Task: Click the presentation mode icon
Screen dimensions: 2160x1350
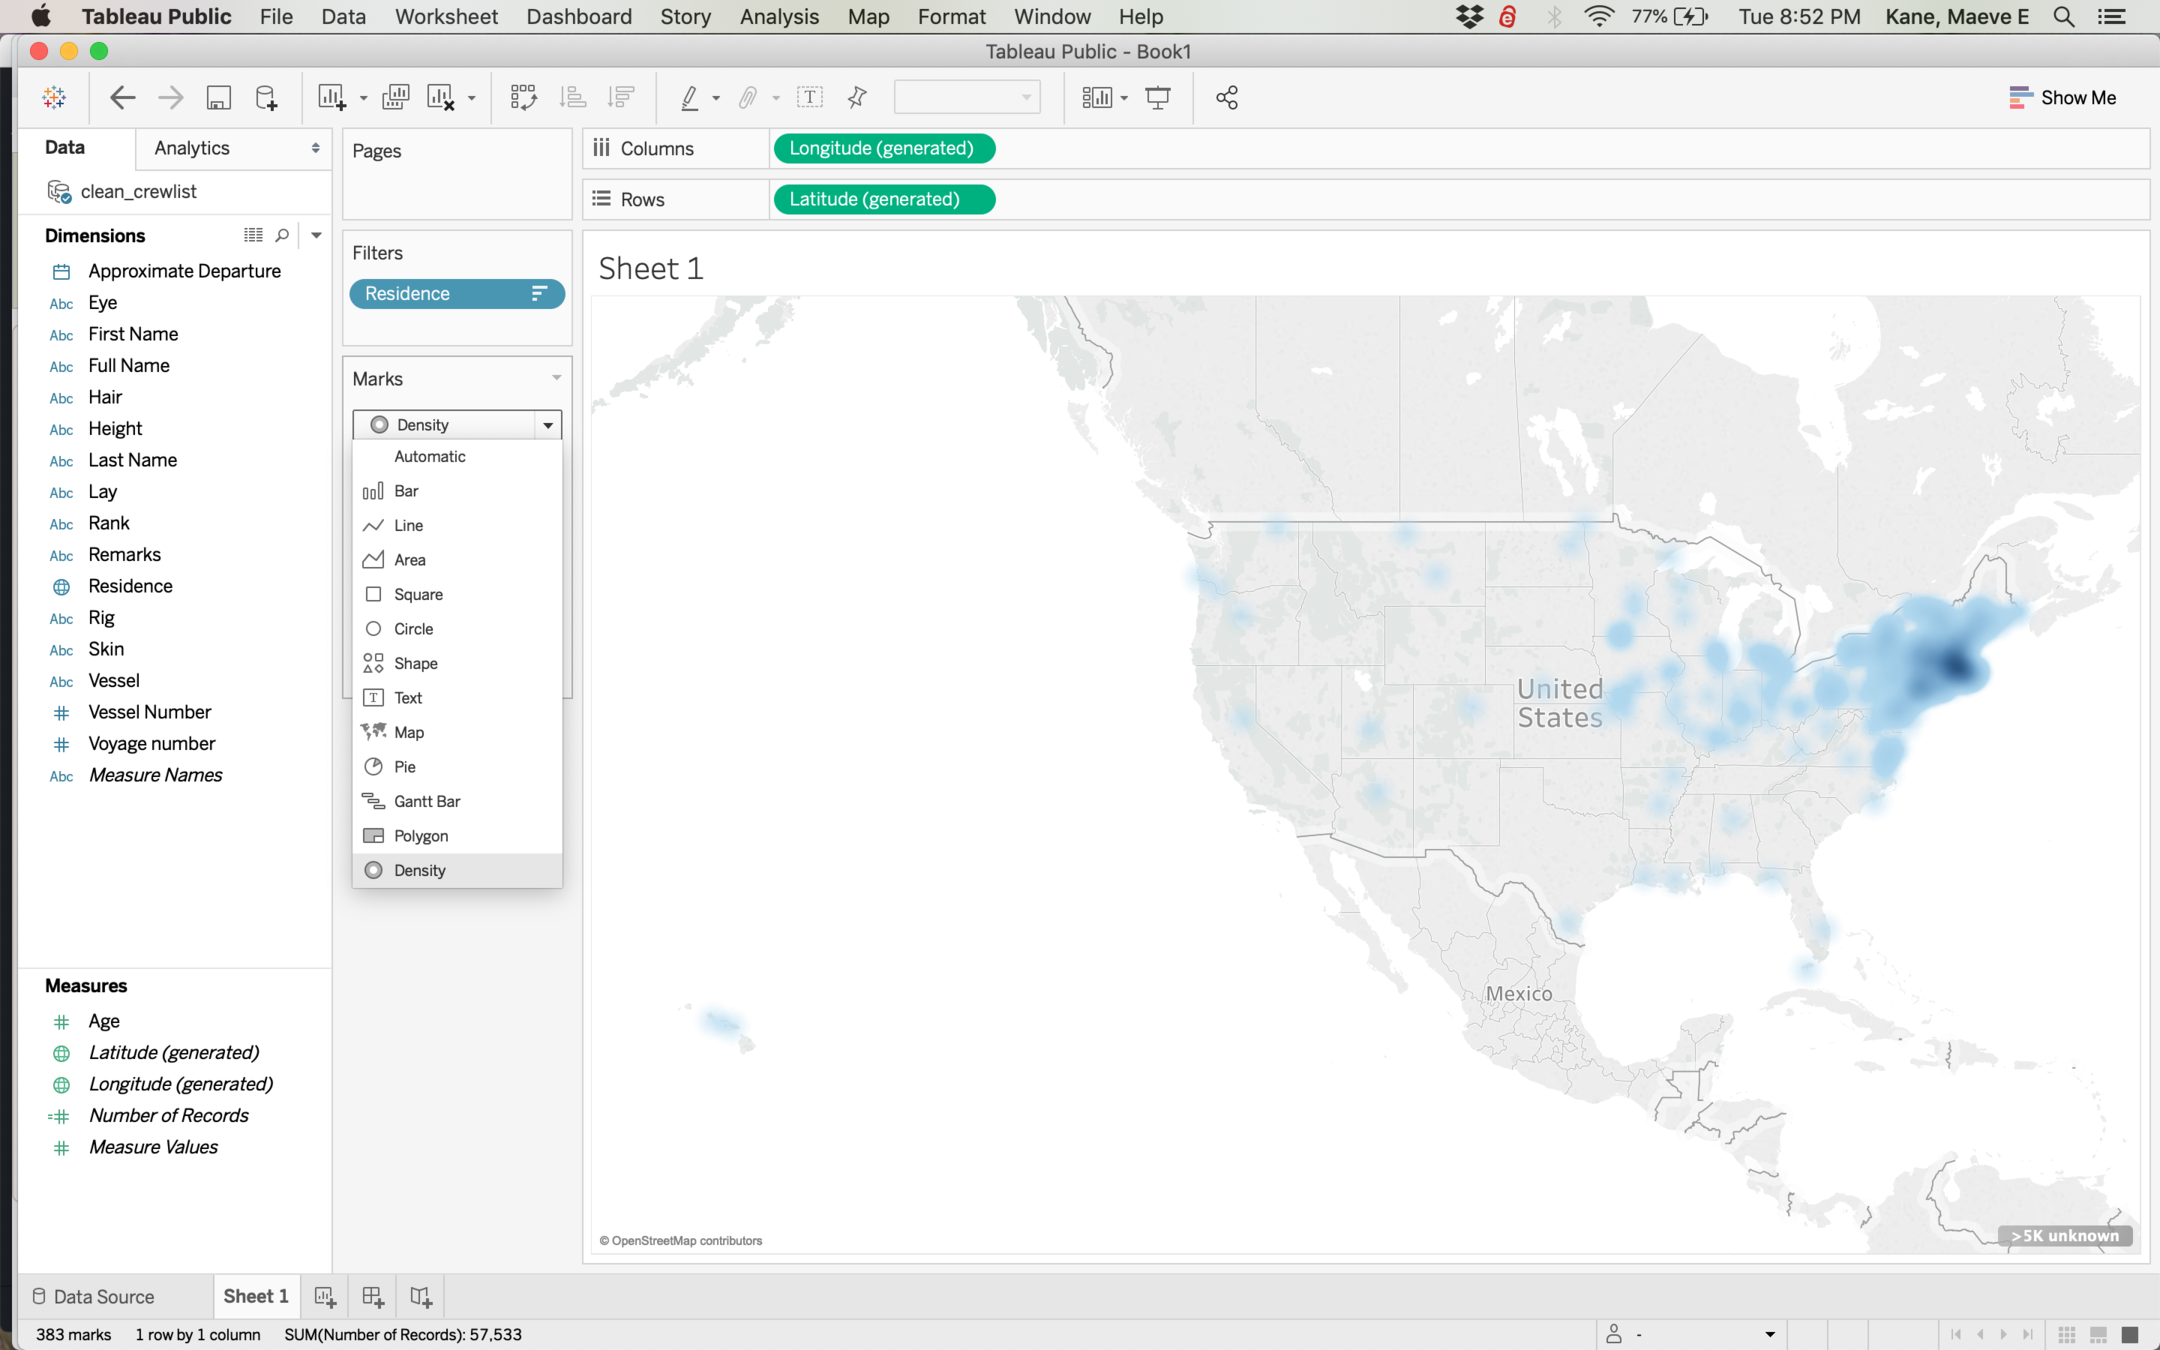Action: (x=1158, y=97)
